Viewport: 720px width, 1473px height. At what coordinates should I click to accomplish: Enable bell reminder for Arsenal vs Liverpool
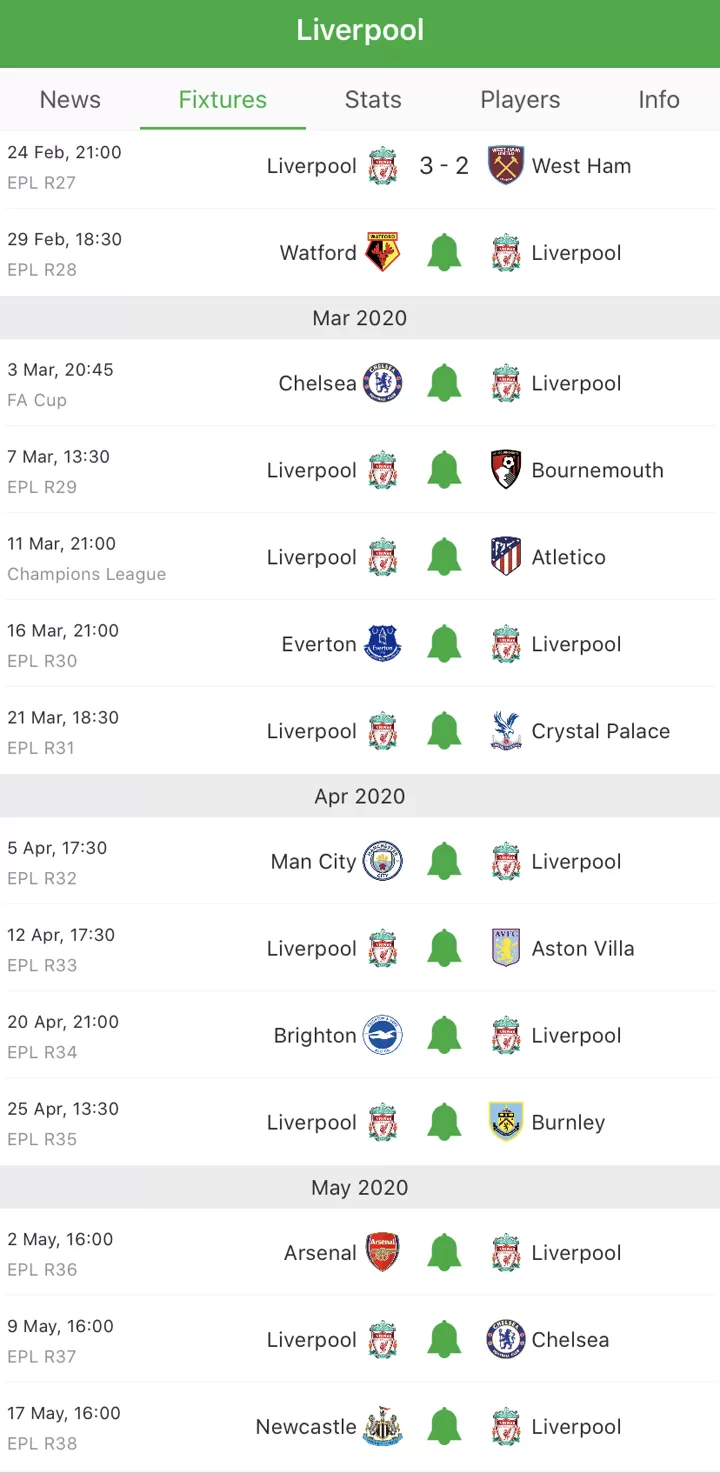point(444,1253)
